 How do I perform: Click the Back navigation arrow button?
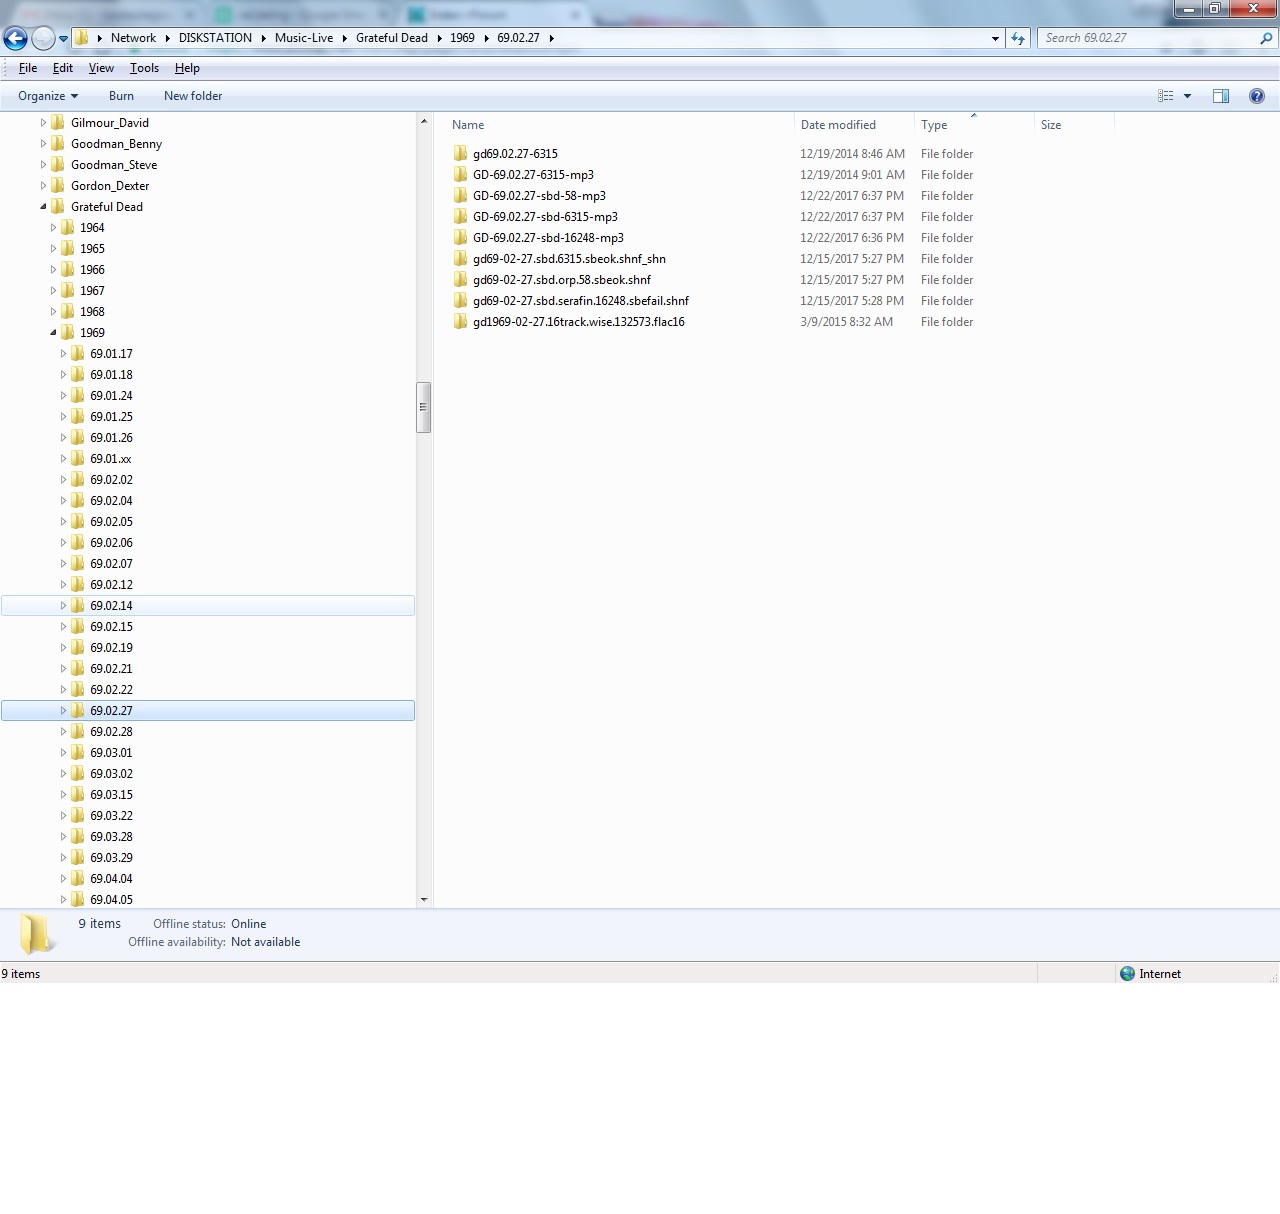click(15, 38)
